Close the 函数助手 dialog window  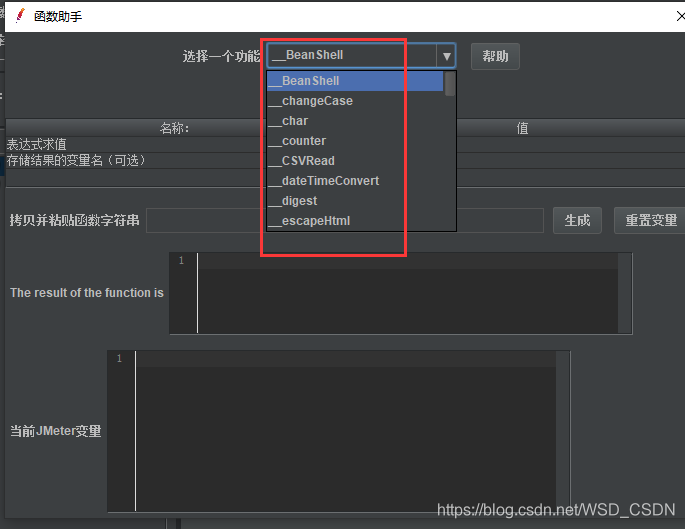tap(680, 16)
